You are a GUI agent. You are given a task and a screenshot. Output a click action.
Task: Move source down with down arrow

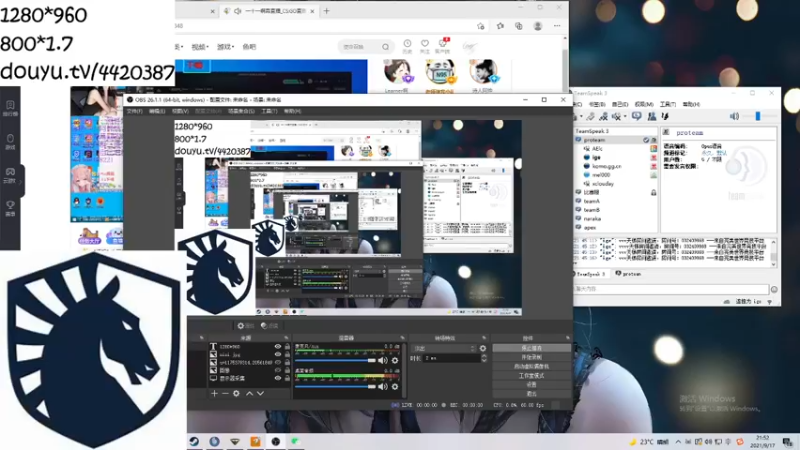(260, 393)
